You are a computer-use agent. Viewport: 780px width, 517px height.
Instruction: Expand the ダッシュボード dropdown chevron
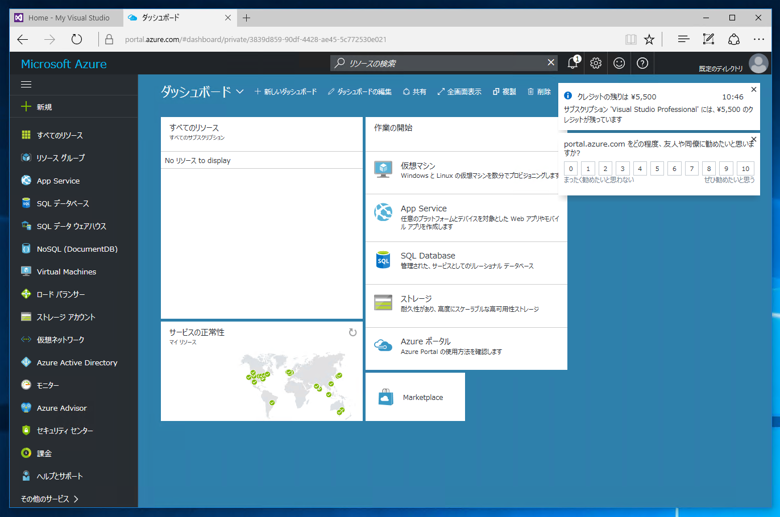240,92
